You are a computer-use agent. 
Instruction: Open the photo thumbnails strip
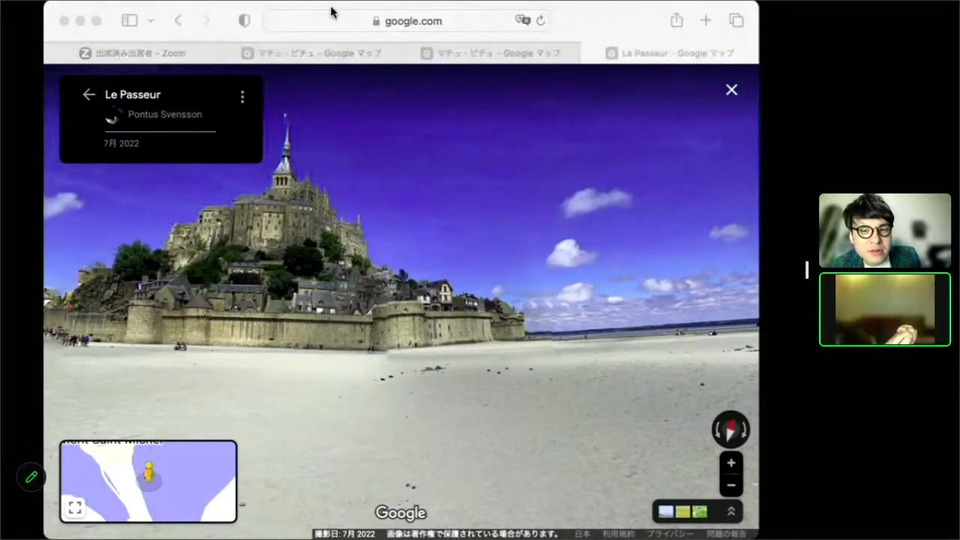[683, 511]
